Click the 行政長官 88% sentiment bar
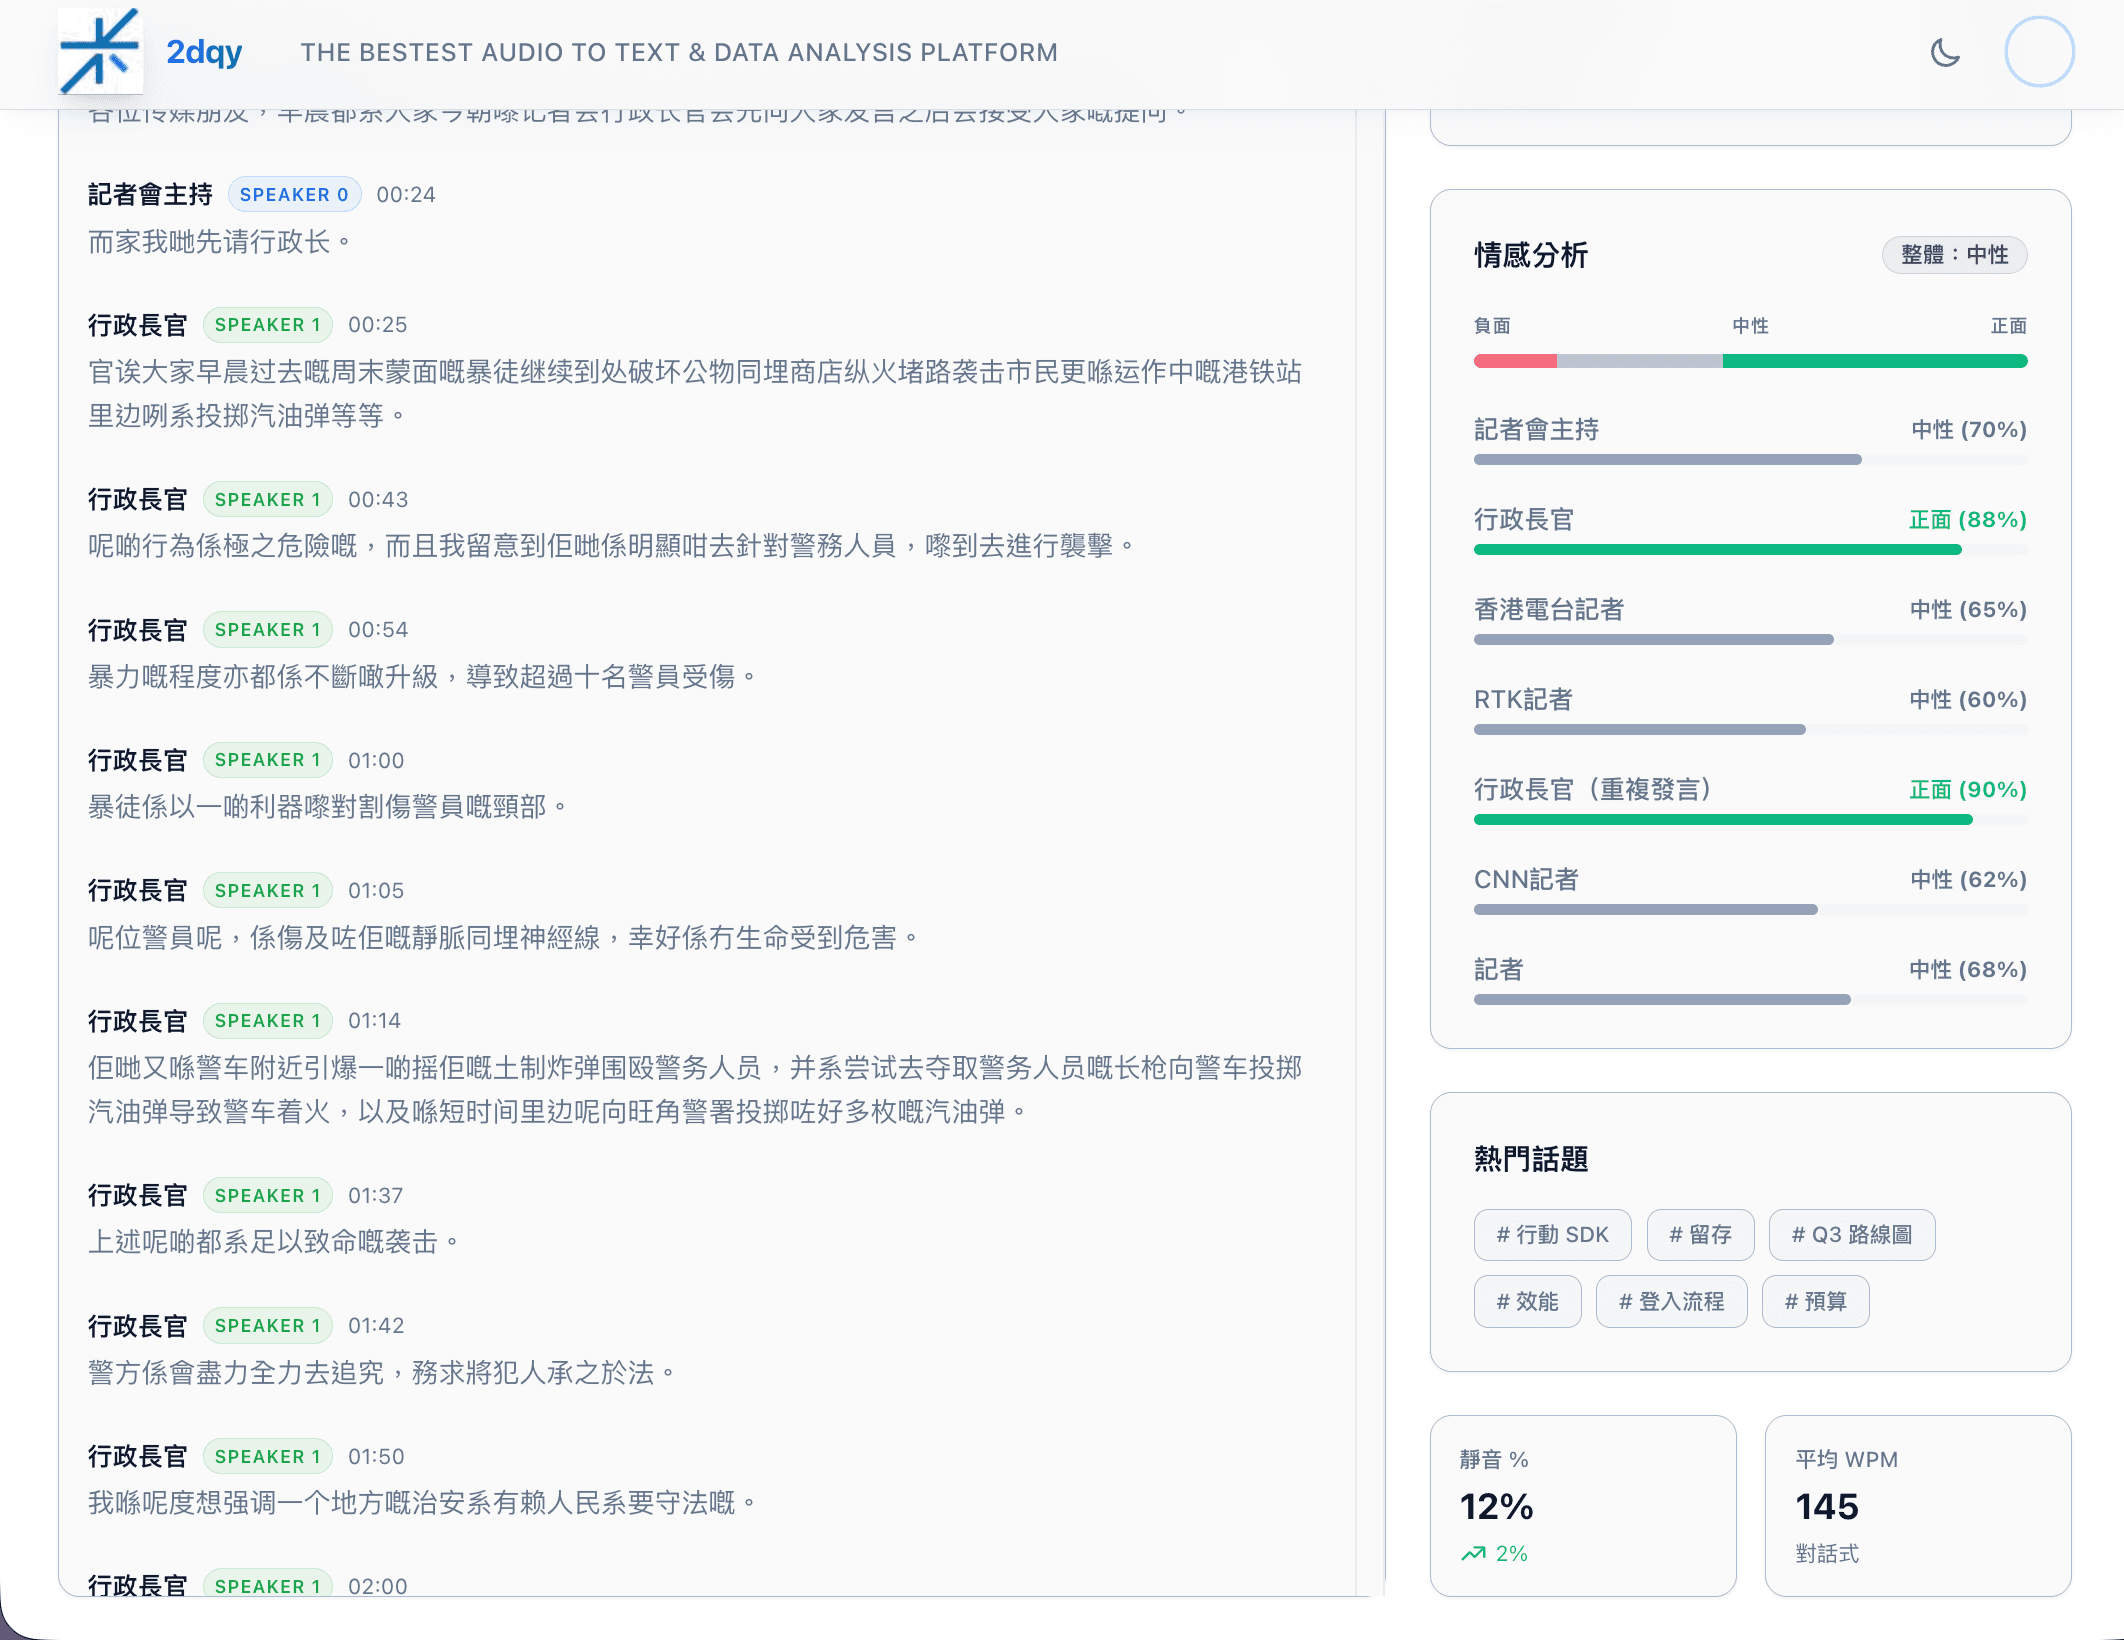Image resolution: width=2124 pixels, height=1640 pixels. (x=1750, y=549)
